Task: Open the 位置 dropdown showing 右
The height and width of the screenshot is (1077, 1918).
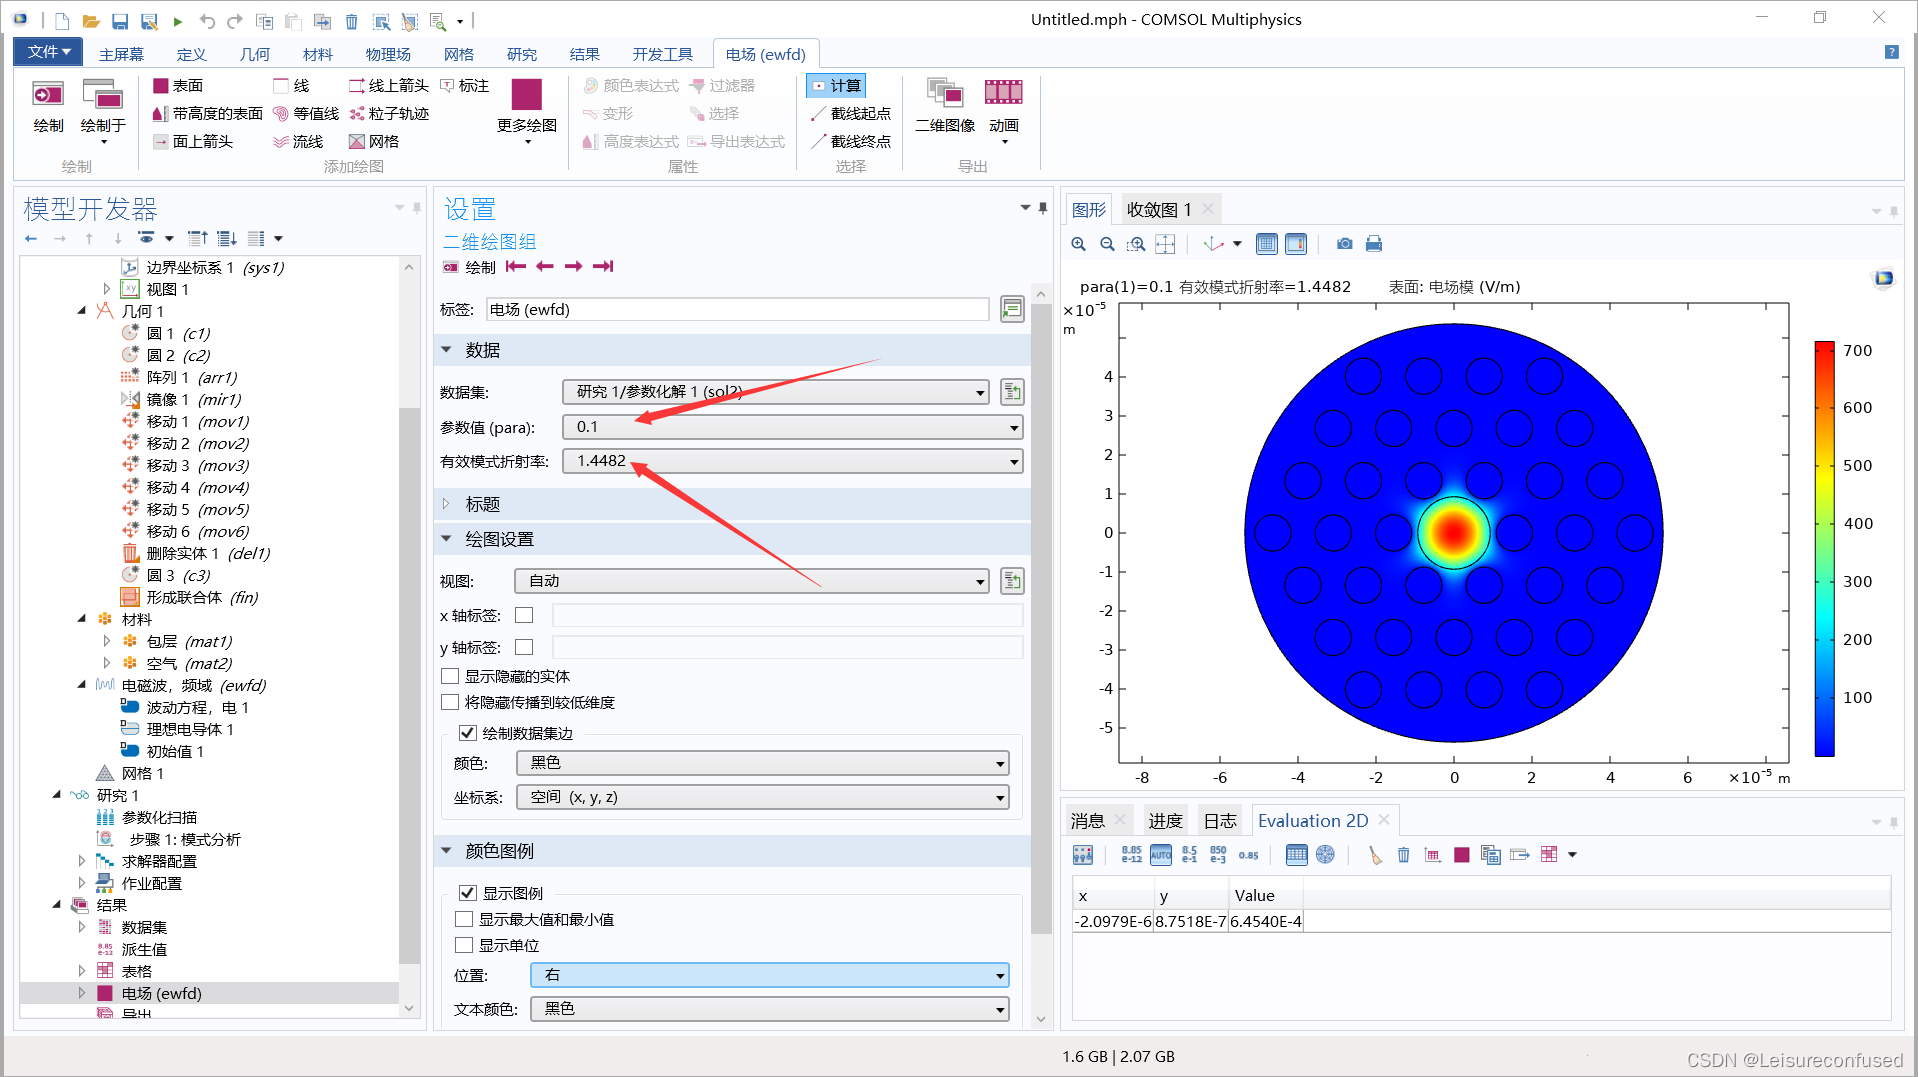Action: (770, 975)
